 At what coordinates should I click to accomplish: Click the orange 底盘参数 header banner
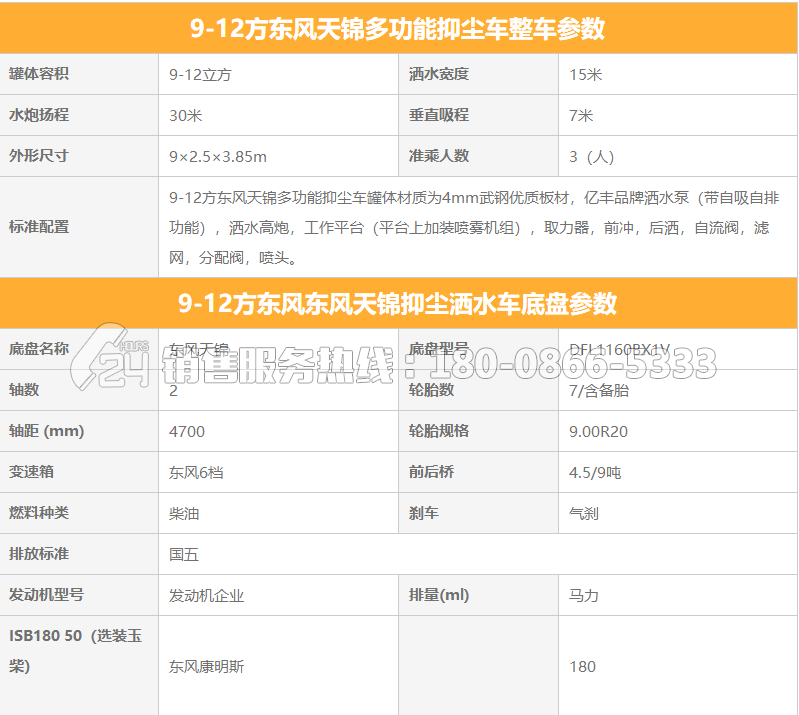point(398,303)
